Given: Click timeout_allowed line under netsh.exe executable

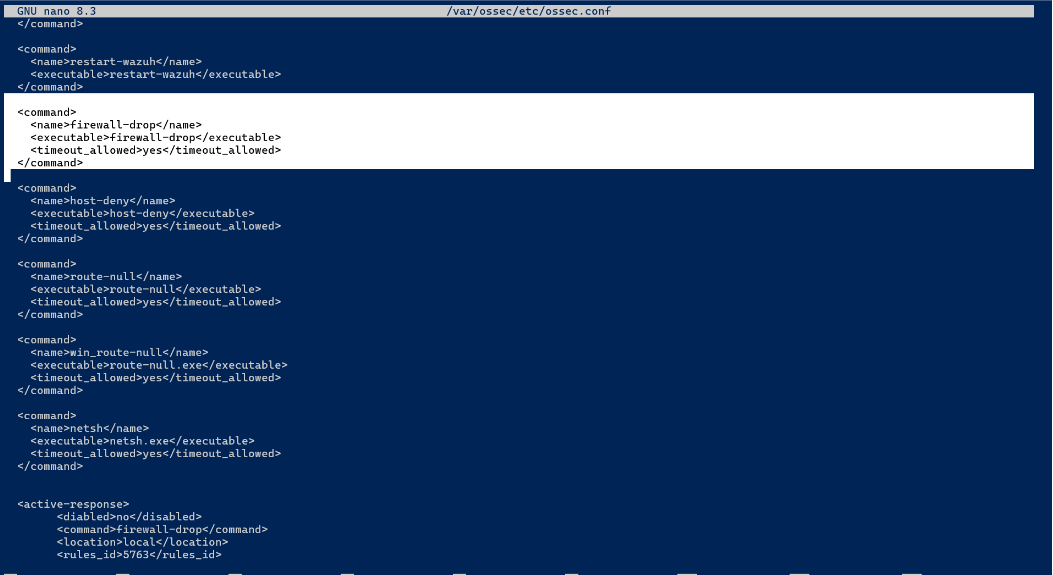Looking at the screenshot, I should click(155, 454).
